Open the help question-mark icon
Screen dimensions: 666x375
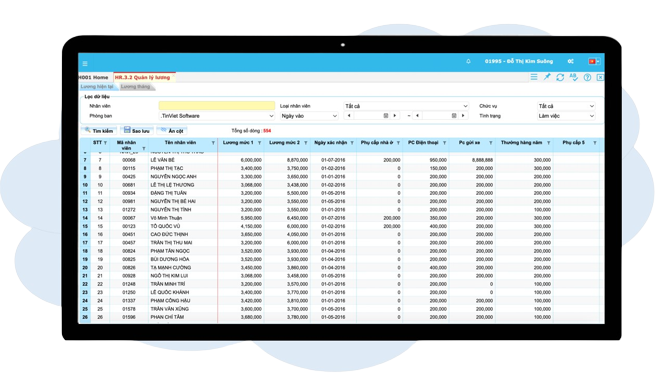tap(587, 77)
